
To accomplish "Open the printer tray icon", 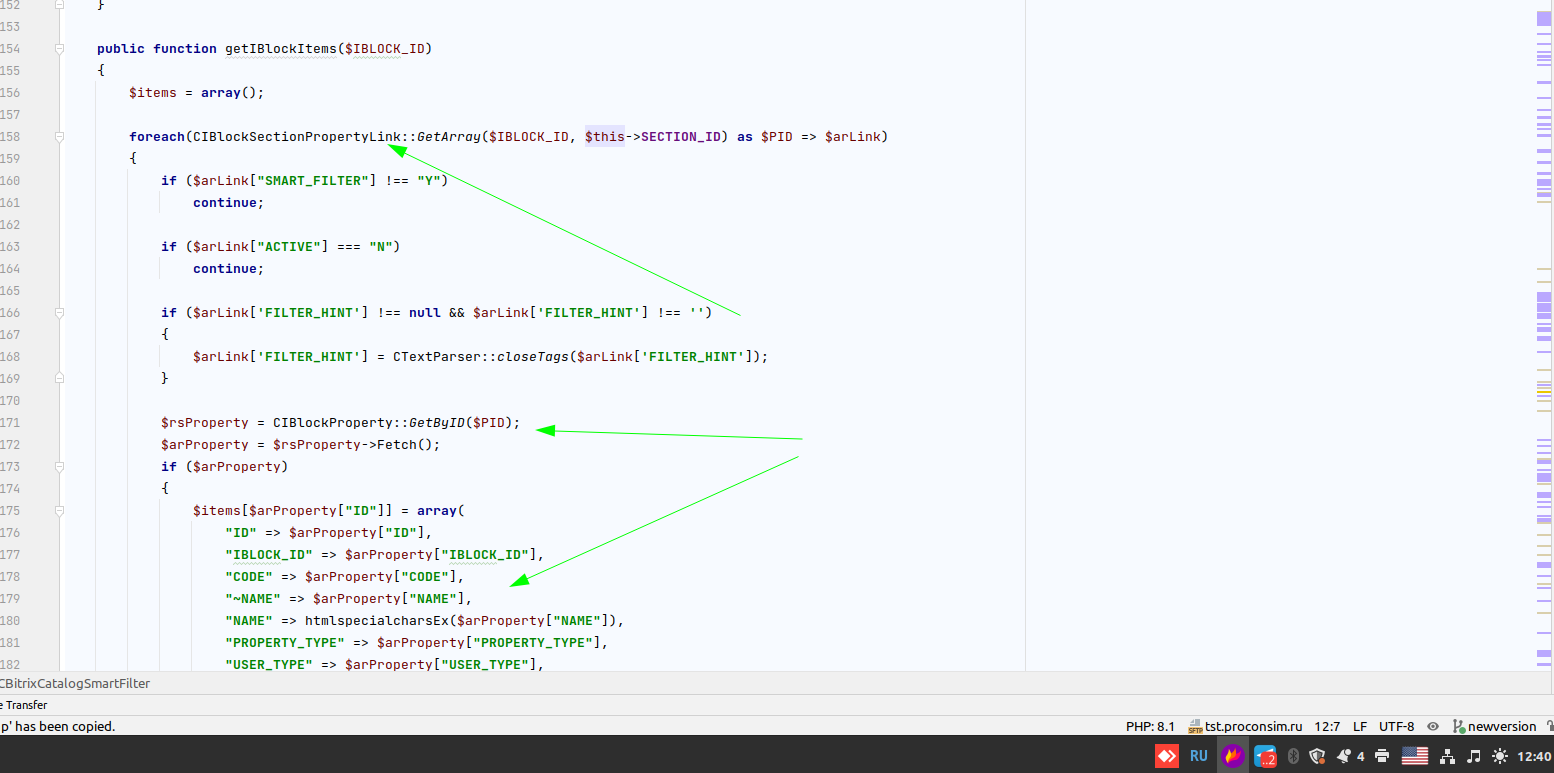I will (x=1382, y=756).
